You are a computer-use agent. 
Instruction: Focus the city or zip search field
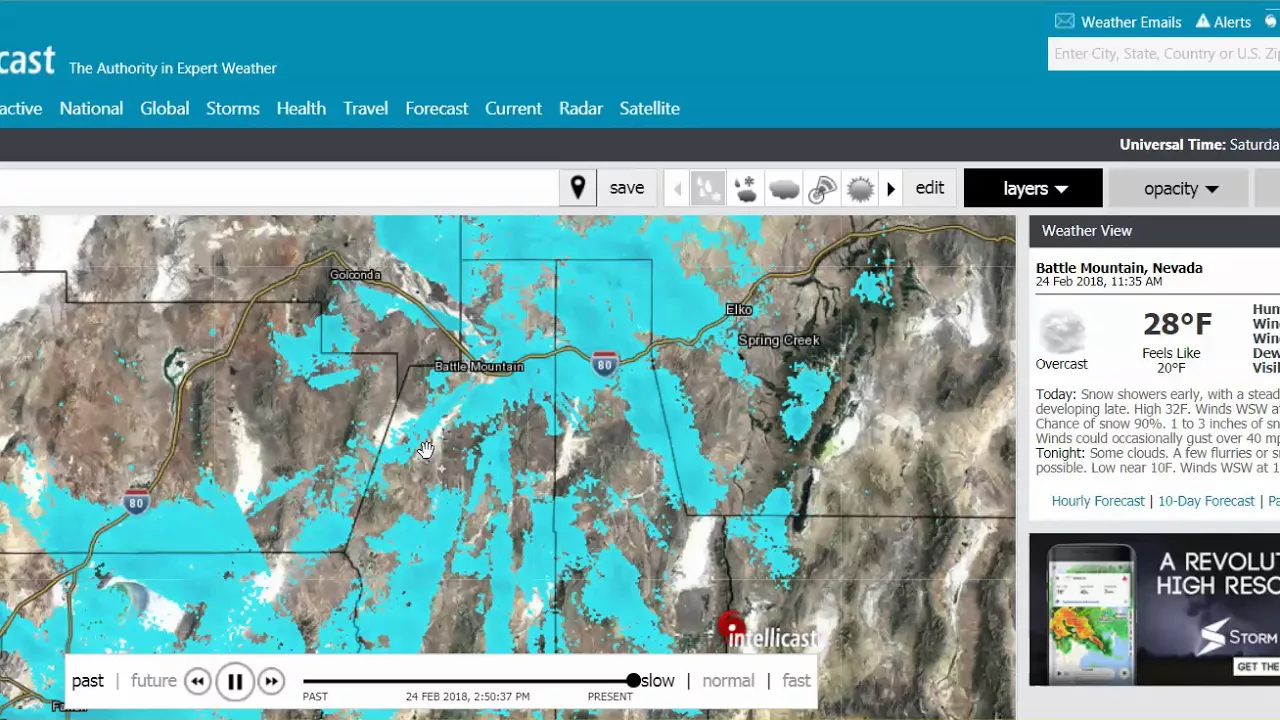coord(1164,54)
